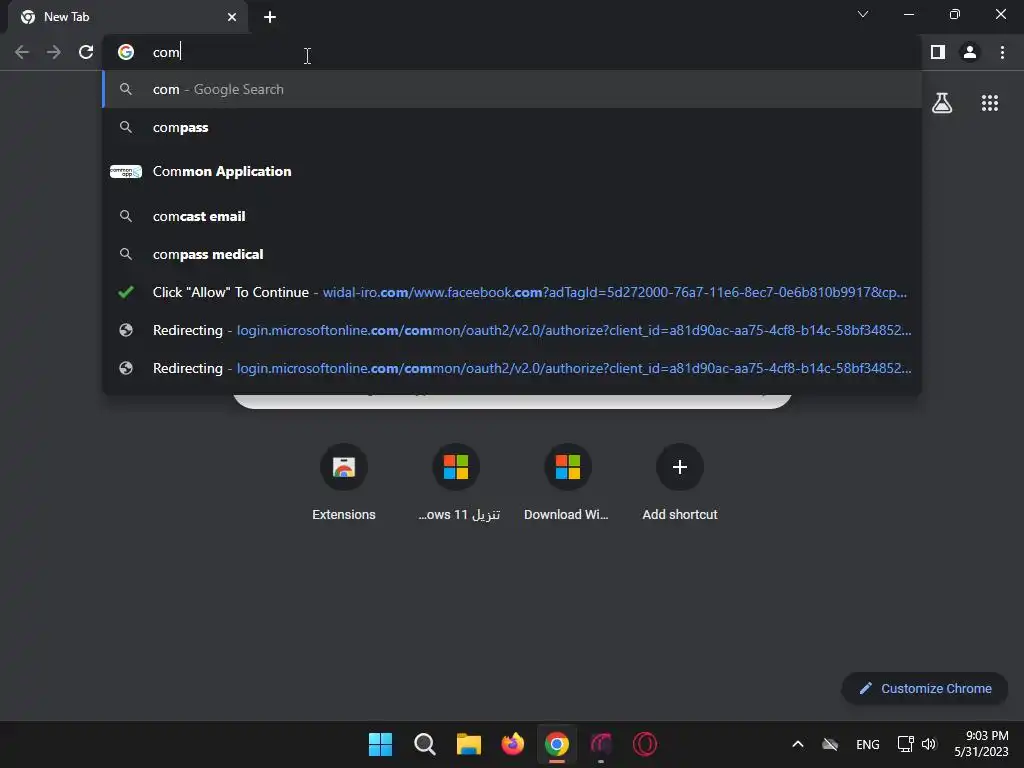Click the Google icon in the address bar

point(126,52)
